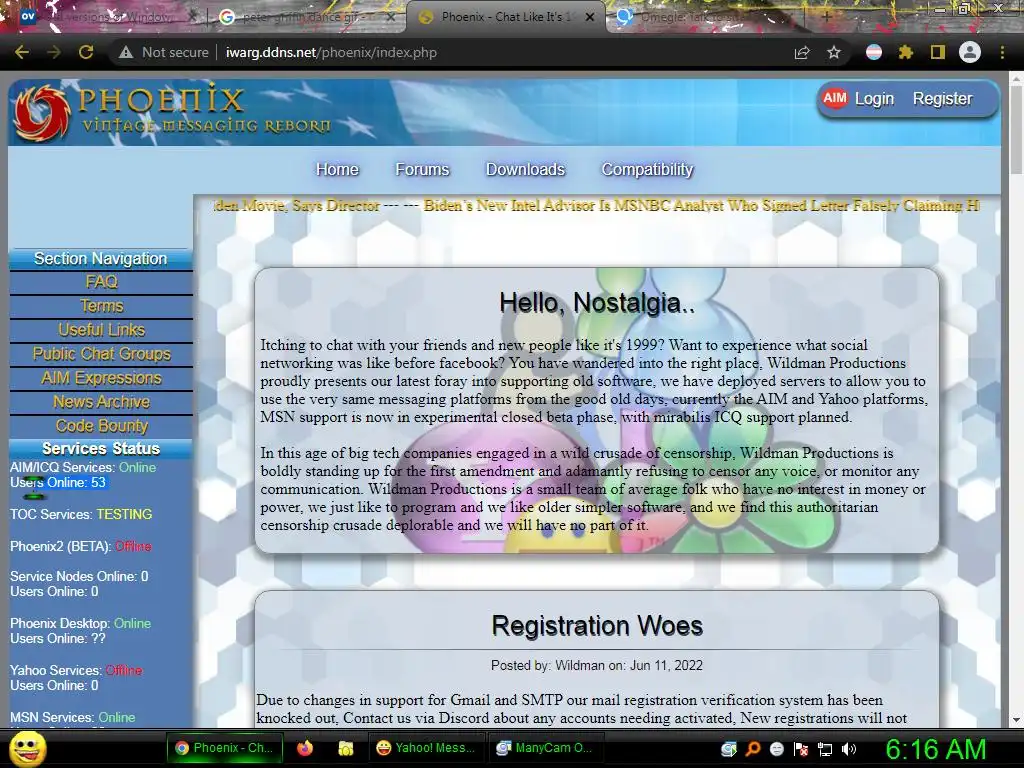This screenshot has height=768, width=1024.
Task: Open the Login link
Action: [x=874, y=99]
